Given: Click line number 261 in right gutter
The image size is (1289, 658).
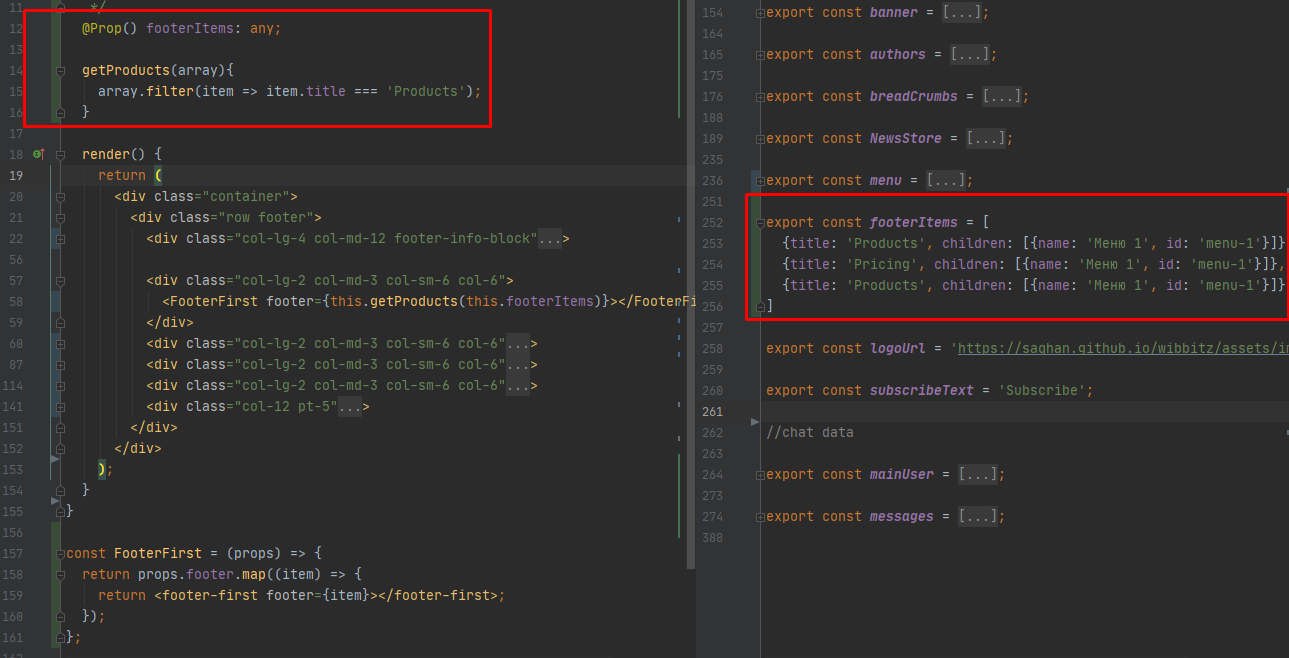Looking at the screenshot, I should point(712,412).
